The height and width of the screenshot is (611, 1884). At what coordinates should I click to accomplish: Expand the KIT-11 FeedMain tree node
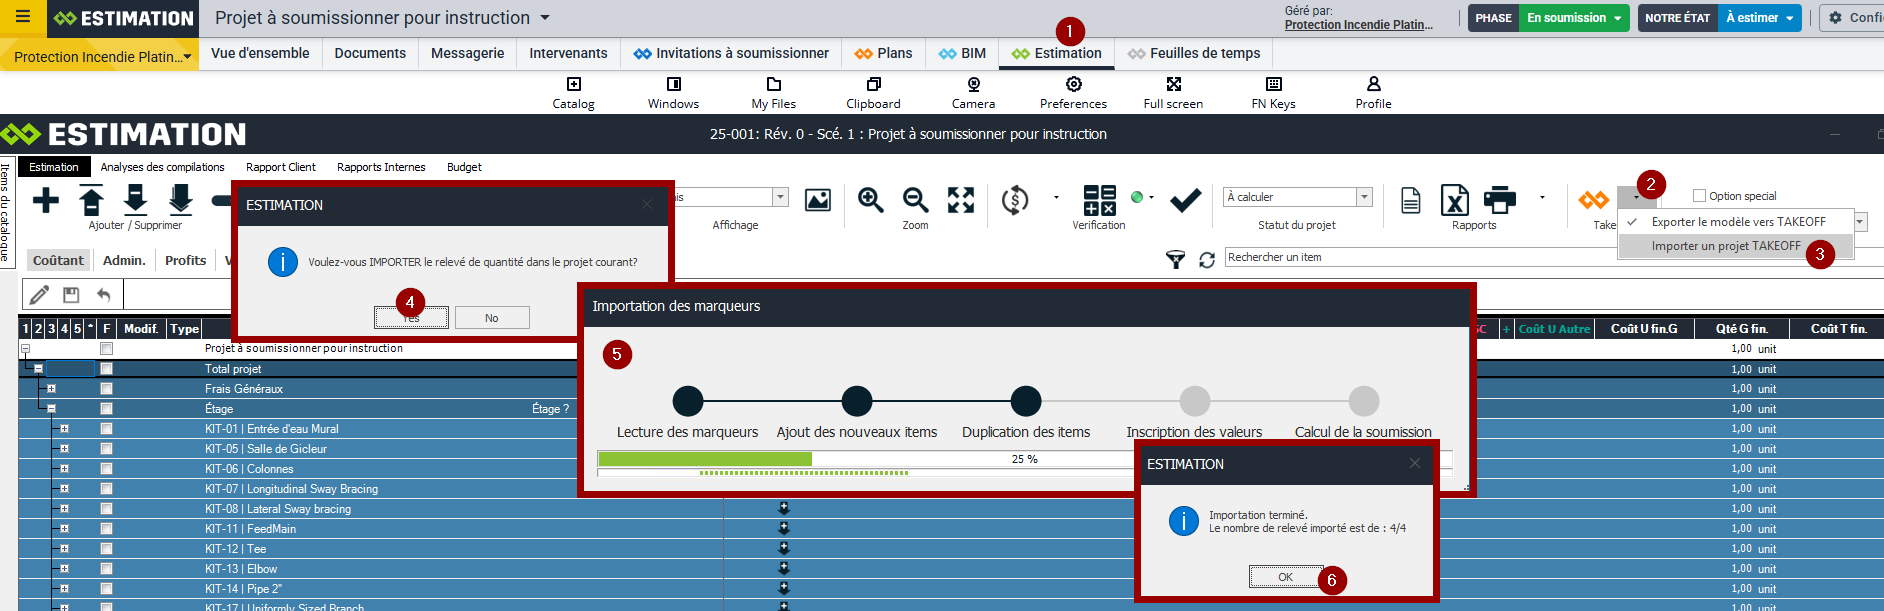(64, 529)
